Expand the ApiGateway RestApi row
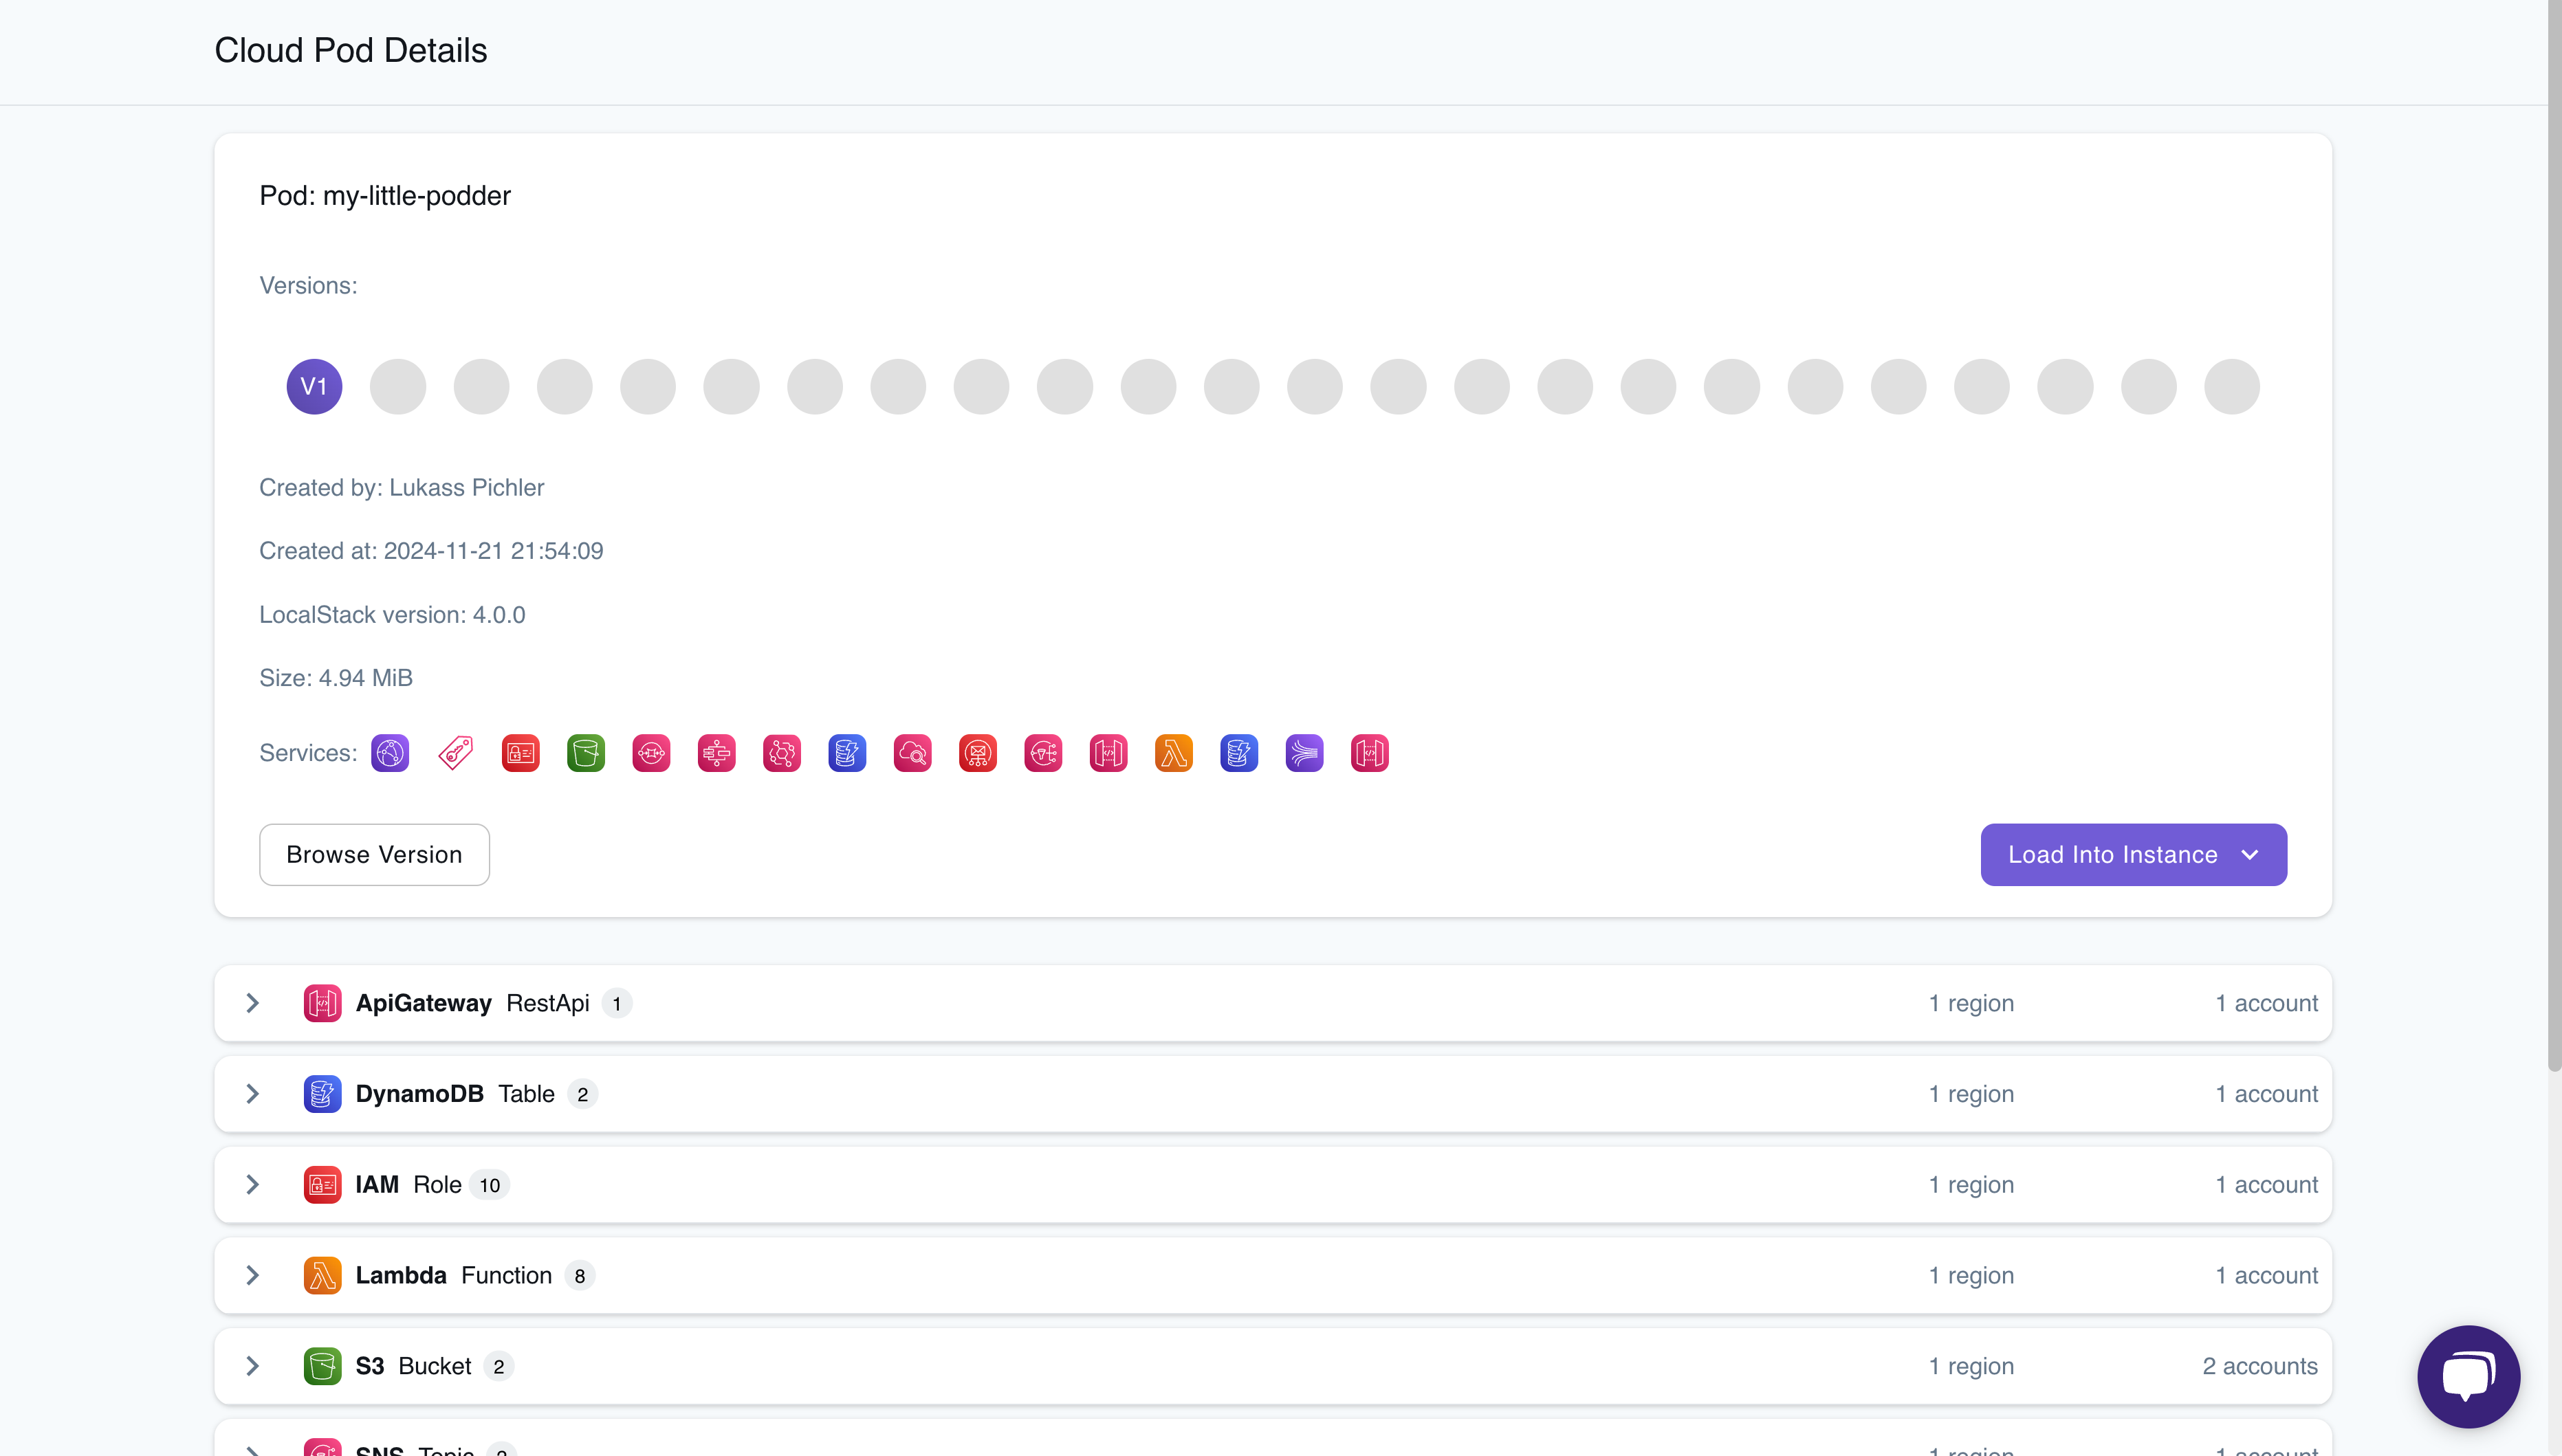The image size is (2562, 1456). coord(253,1003)
